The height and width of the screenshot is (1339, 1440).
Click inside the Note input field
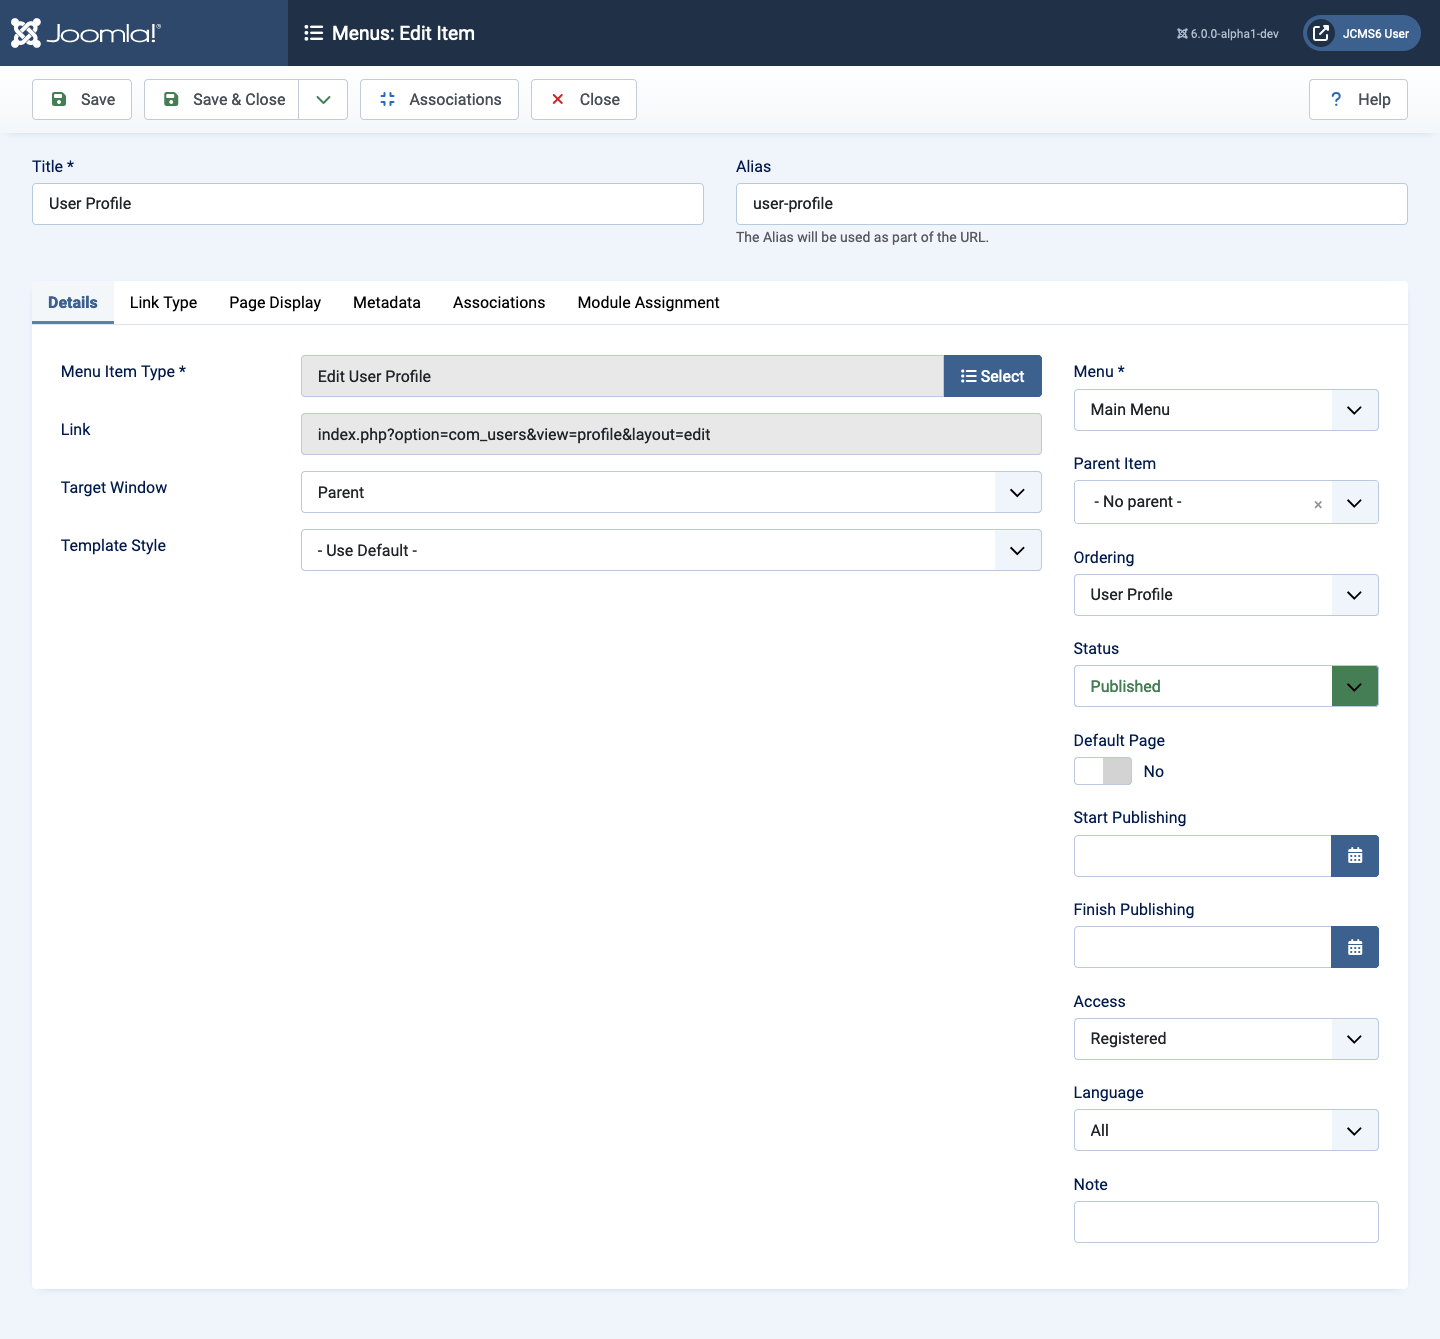1225,1221
